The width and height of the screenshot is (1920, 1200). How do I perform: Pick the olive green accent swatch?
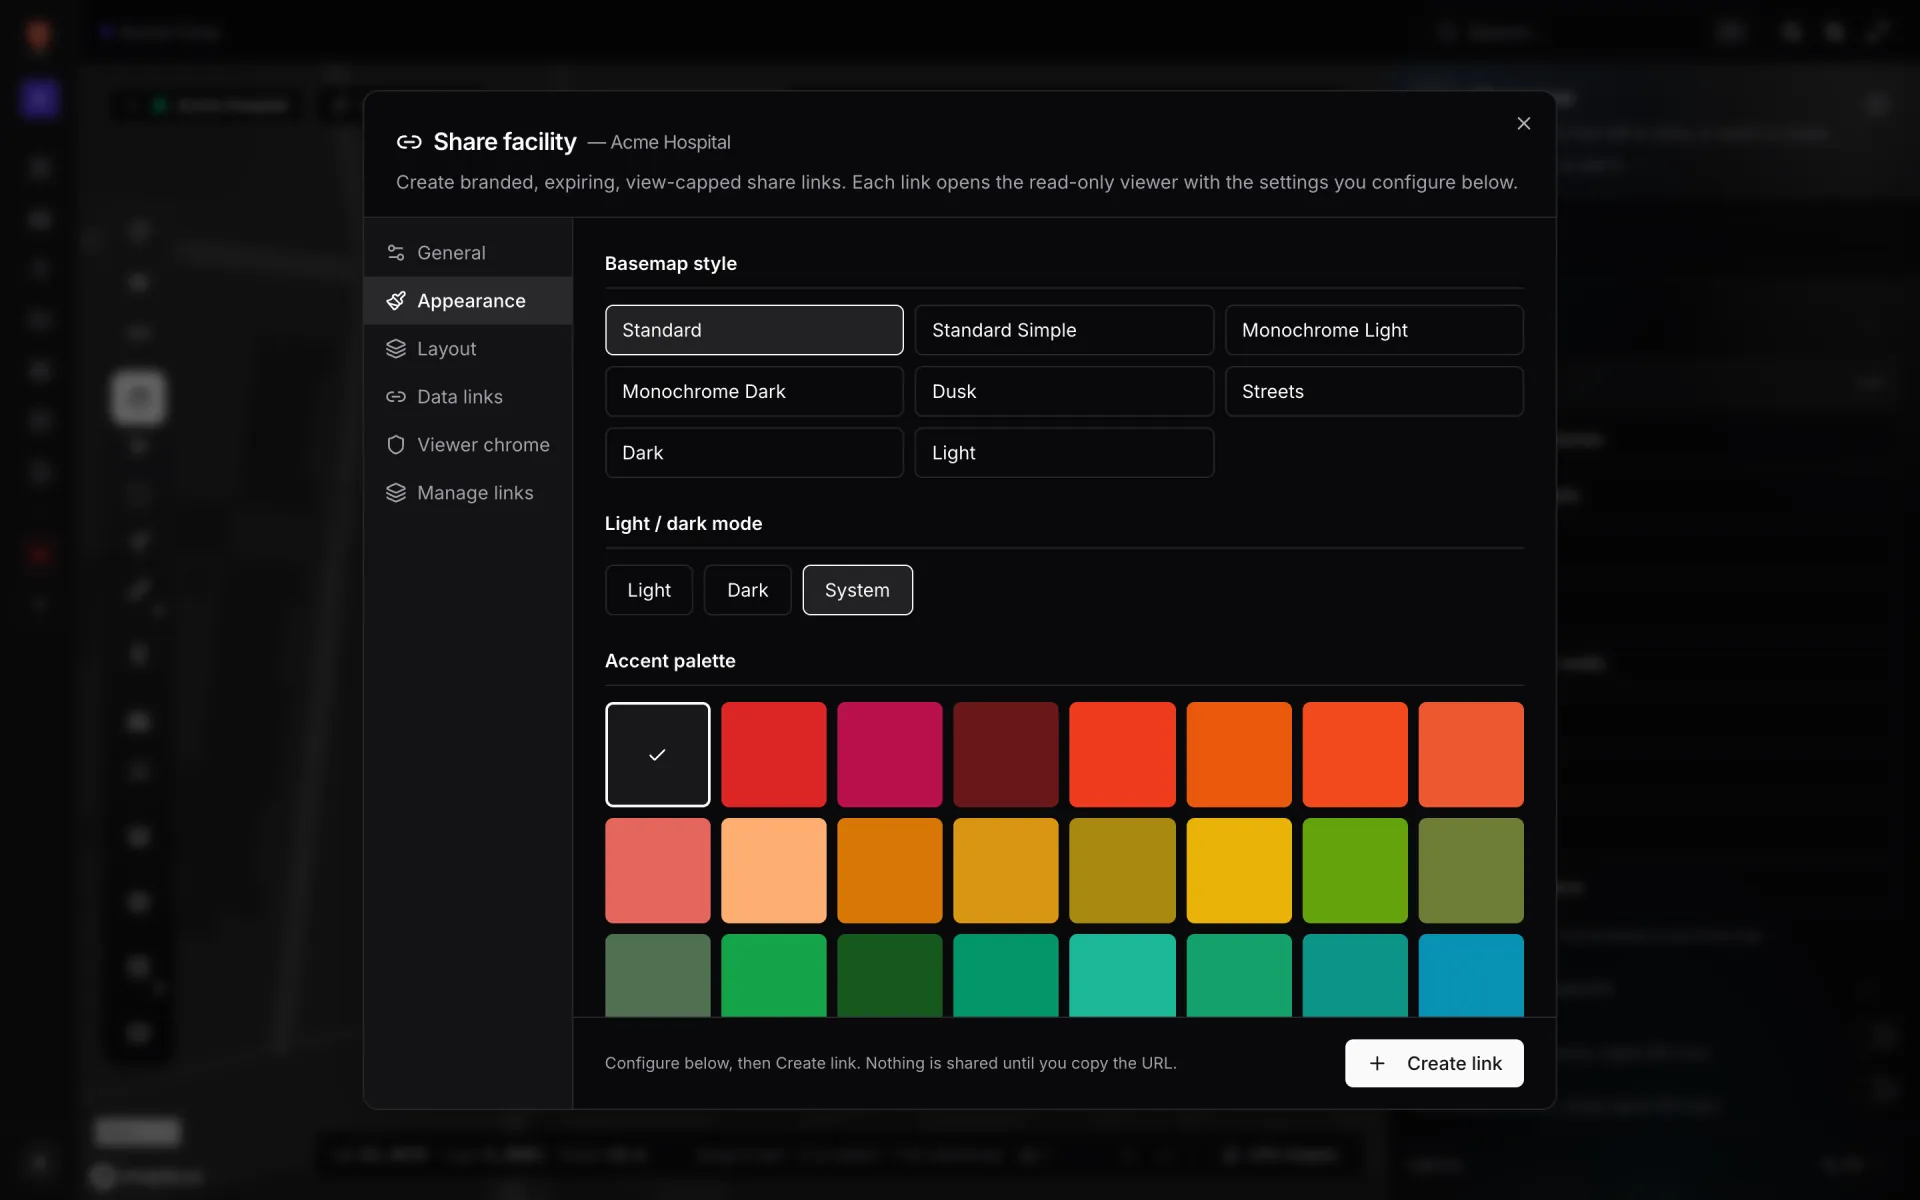click(1471, 871)
